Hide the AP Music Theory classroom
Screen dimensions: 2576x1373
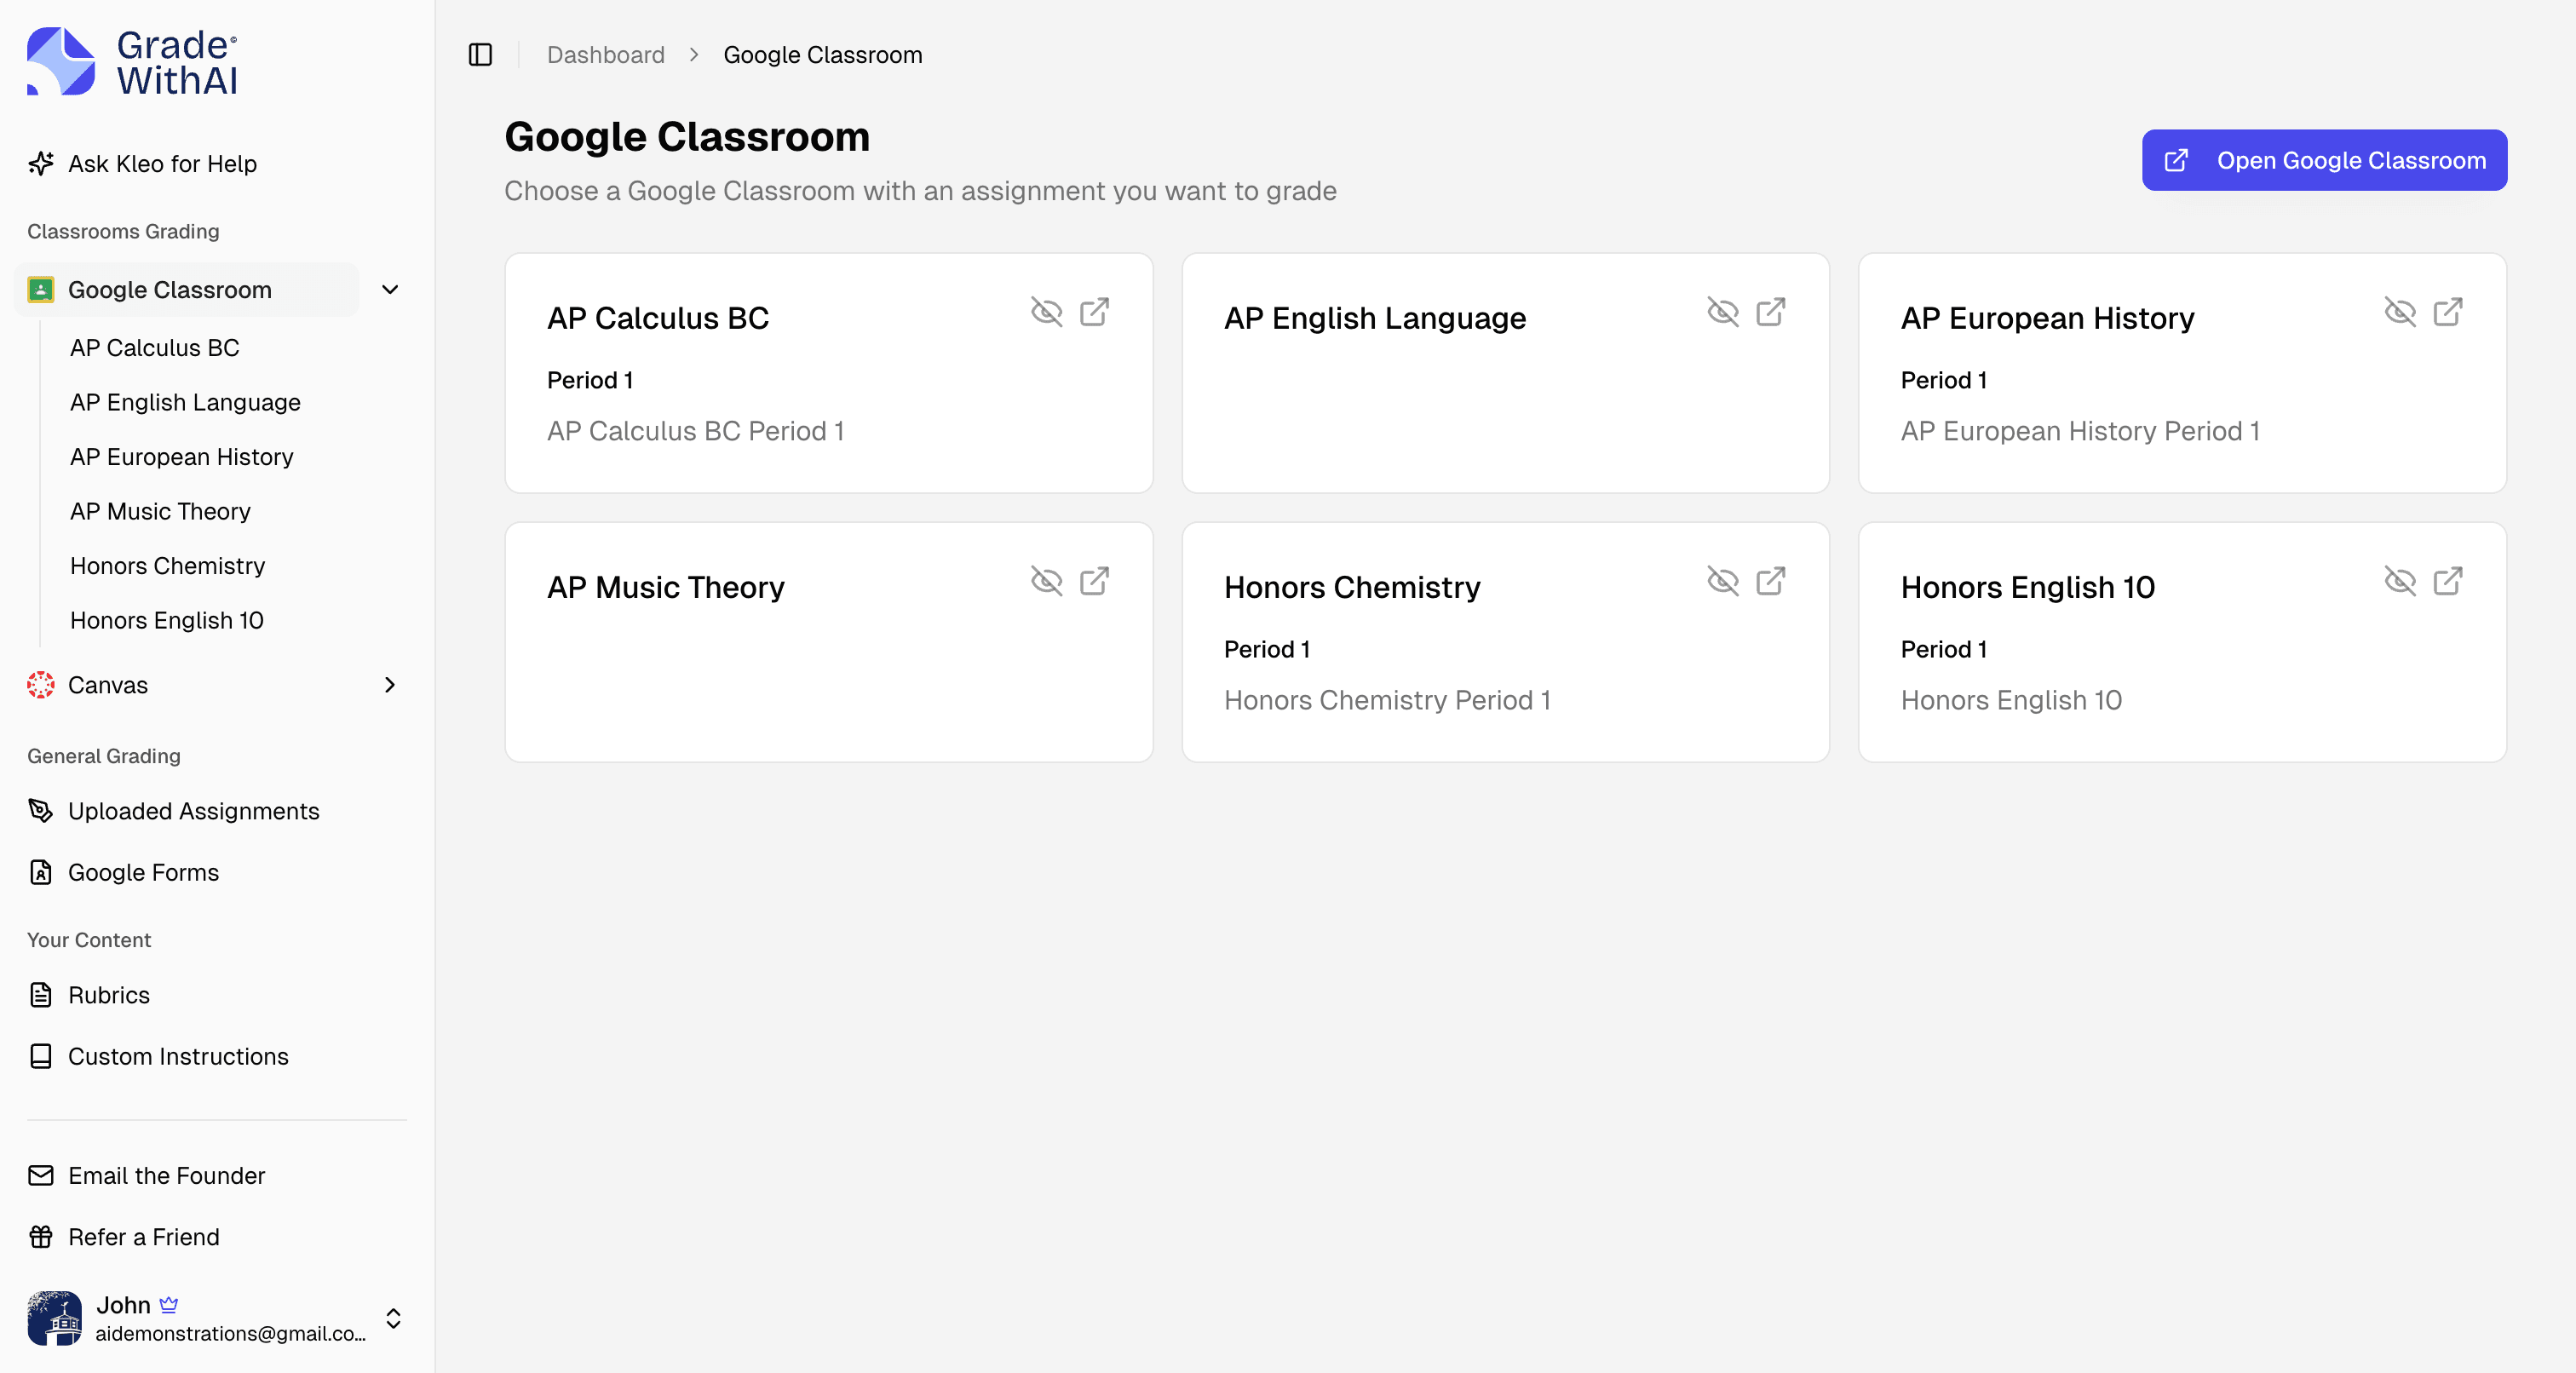coord(1046,581)
